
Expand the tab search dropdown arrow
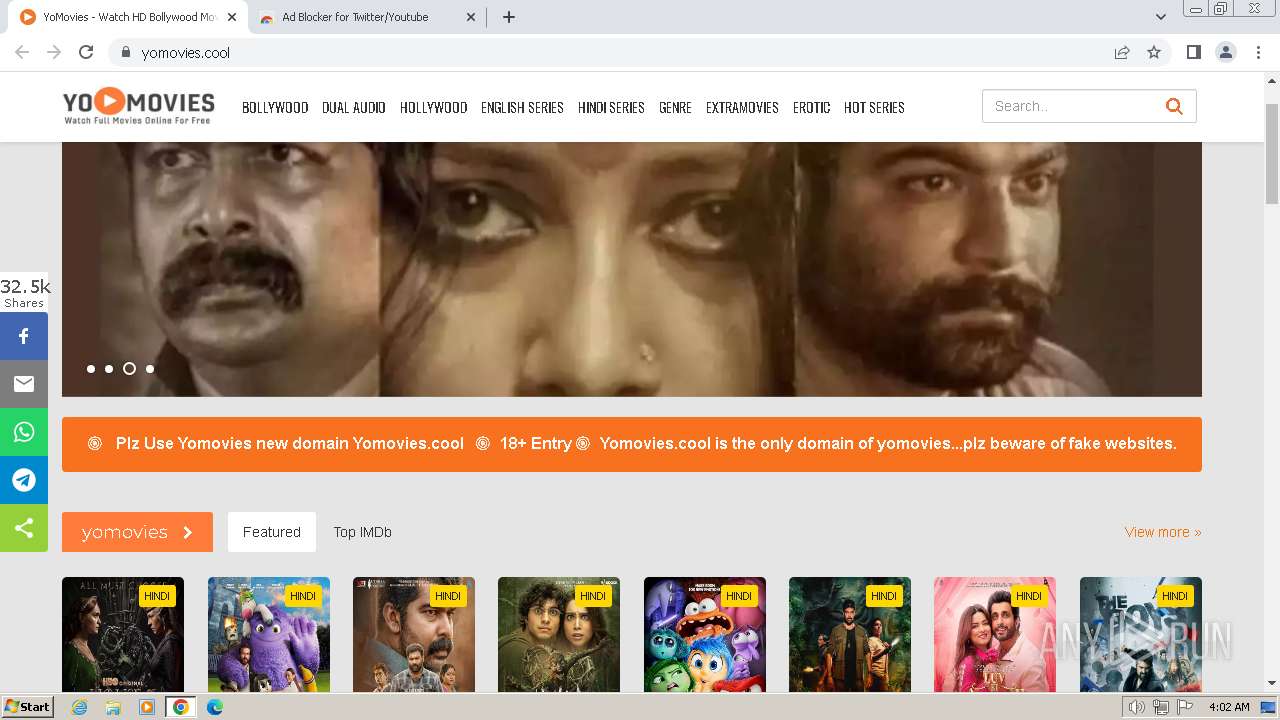pyautogui.click(x=1161, y=17)
